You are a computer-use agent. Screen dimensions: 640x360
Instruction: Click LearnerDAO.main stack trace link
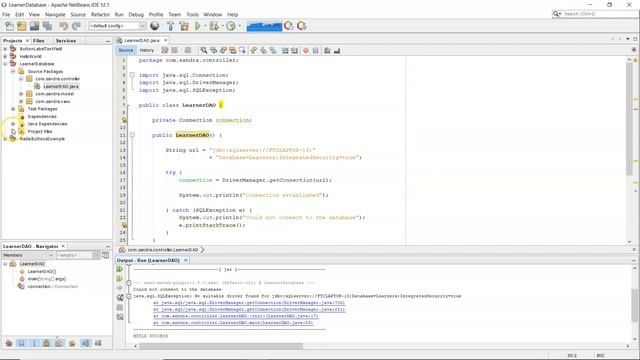(x=233, y=323)
